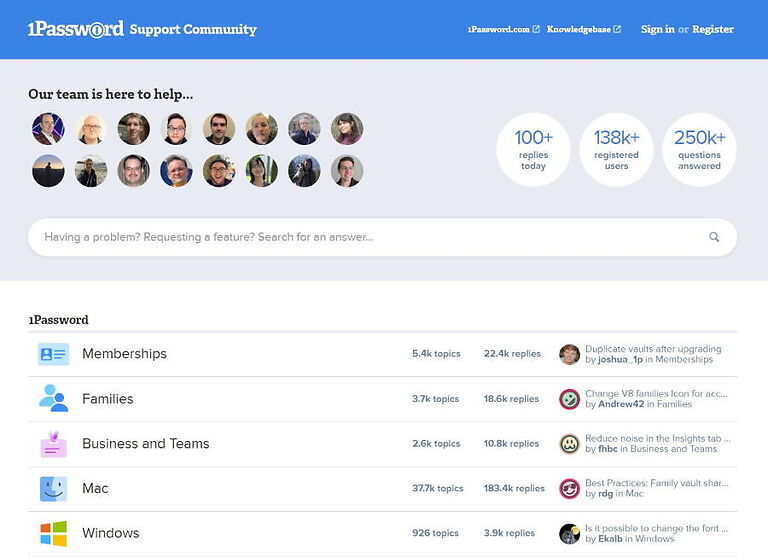Screen dimensions: 768x557
Task: Focus the search for an answer field
Action: 383,237
